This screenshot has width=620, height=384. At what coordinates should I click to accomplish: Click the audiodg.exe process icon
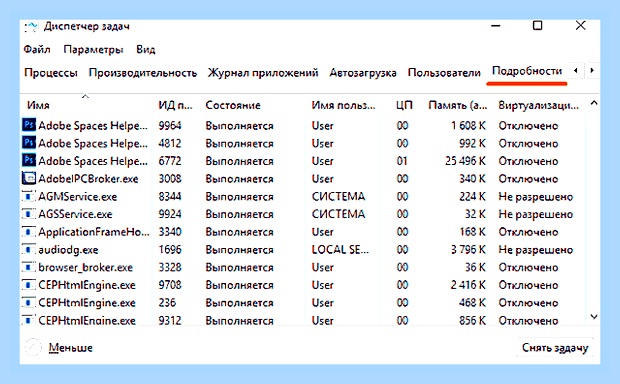[x=28, y=250]
